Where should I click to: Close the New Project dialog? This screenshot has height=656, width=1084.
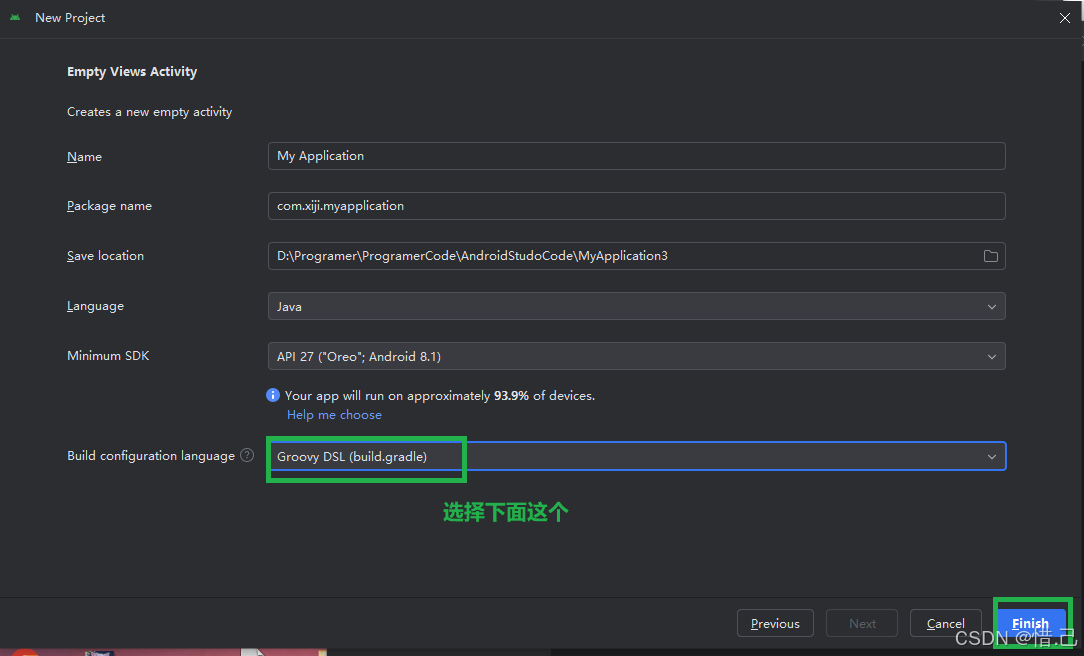coord(1065,18)
